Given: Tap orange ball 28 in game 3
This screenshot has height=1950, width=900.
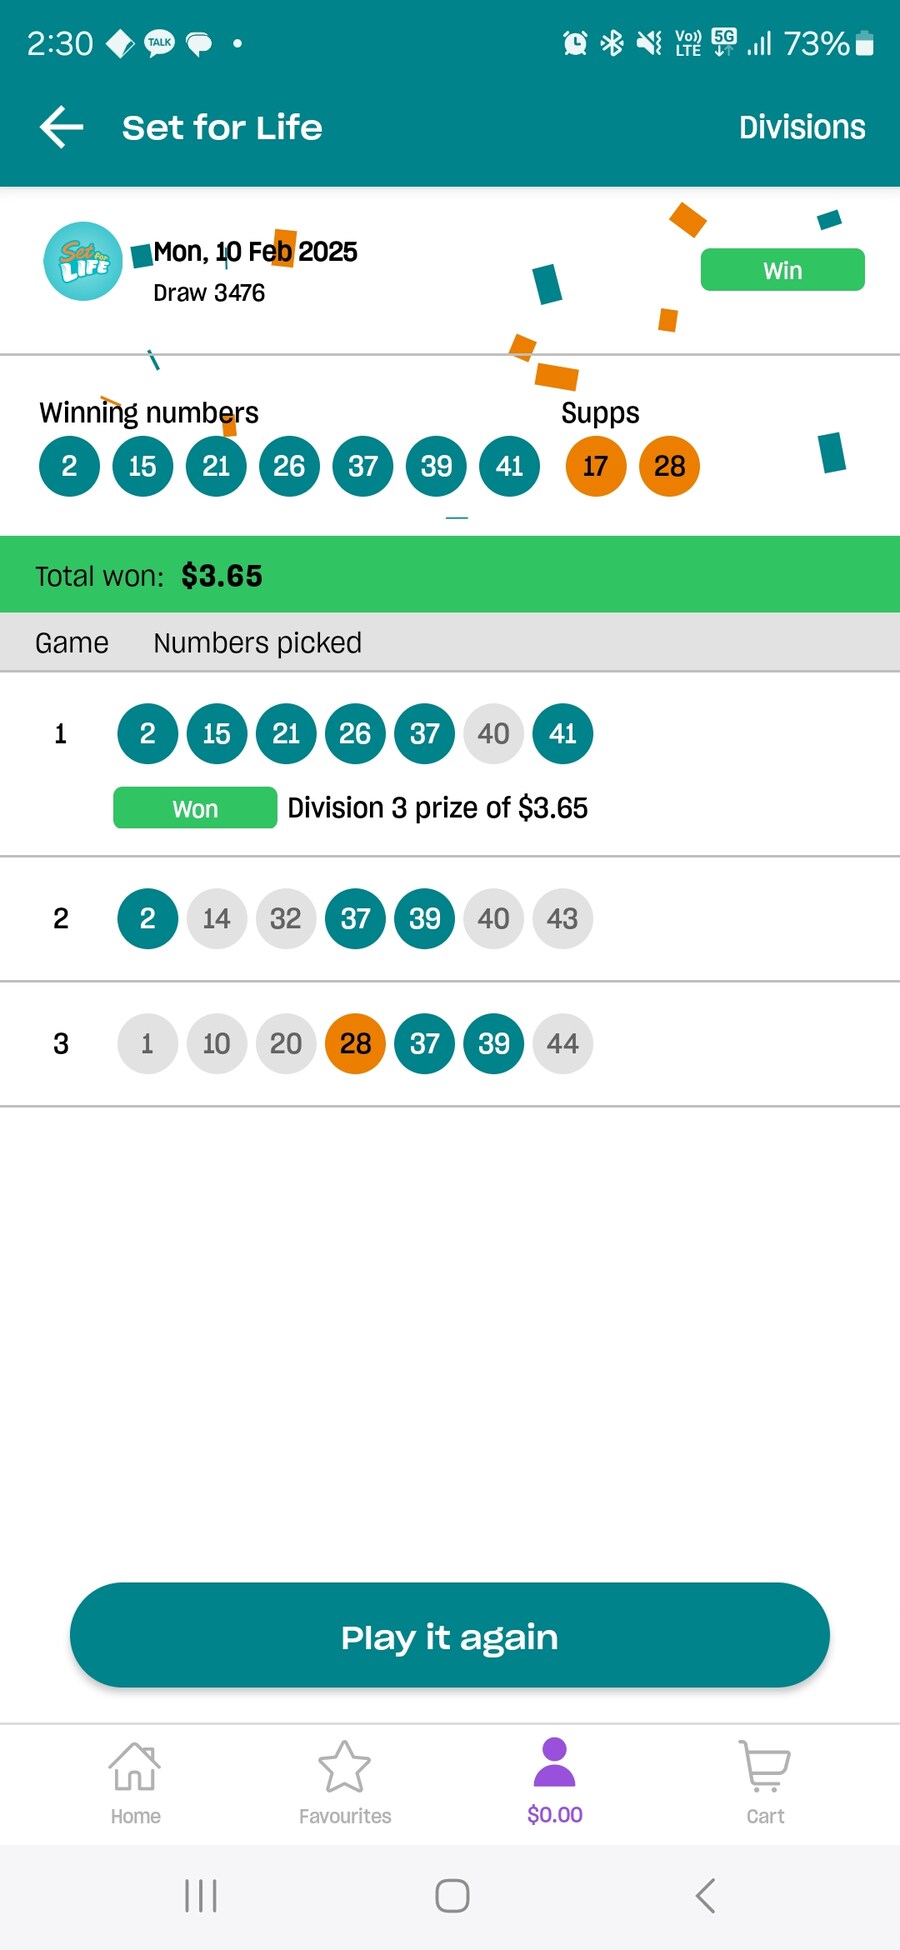Looking at the screenshot, I should tap(355, 1044).
